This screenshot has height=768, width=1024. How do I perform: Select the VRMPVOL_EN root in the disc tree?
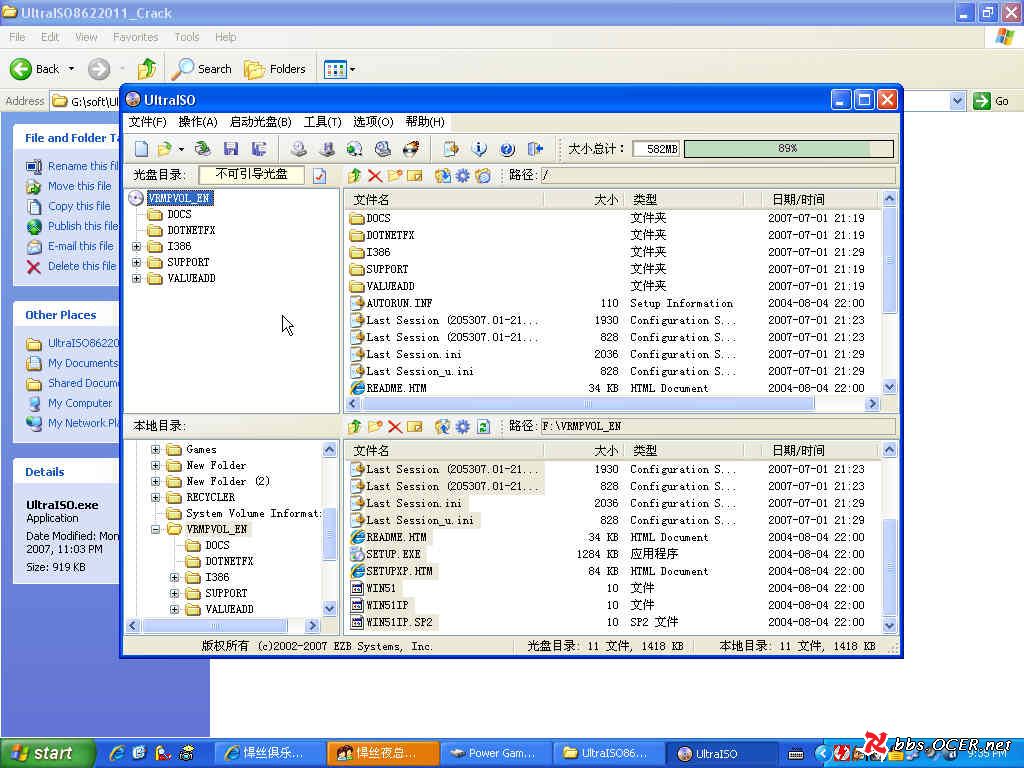pos(180,198)
